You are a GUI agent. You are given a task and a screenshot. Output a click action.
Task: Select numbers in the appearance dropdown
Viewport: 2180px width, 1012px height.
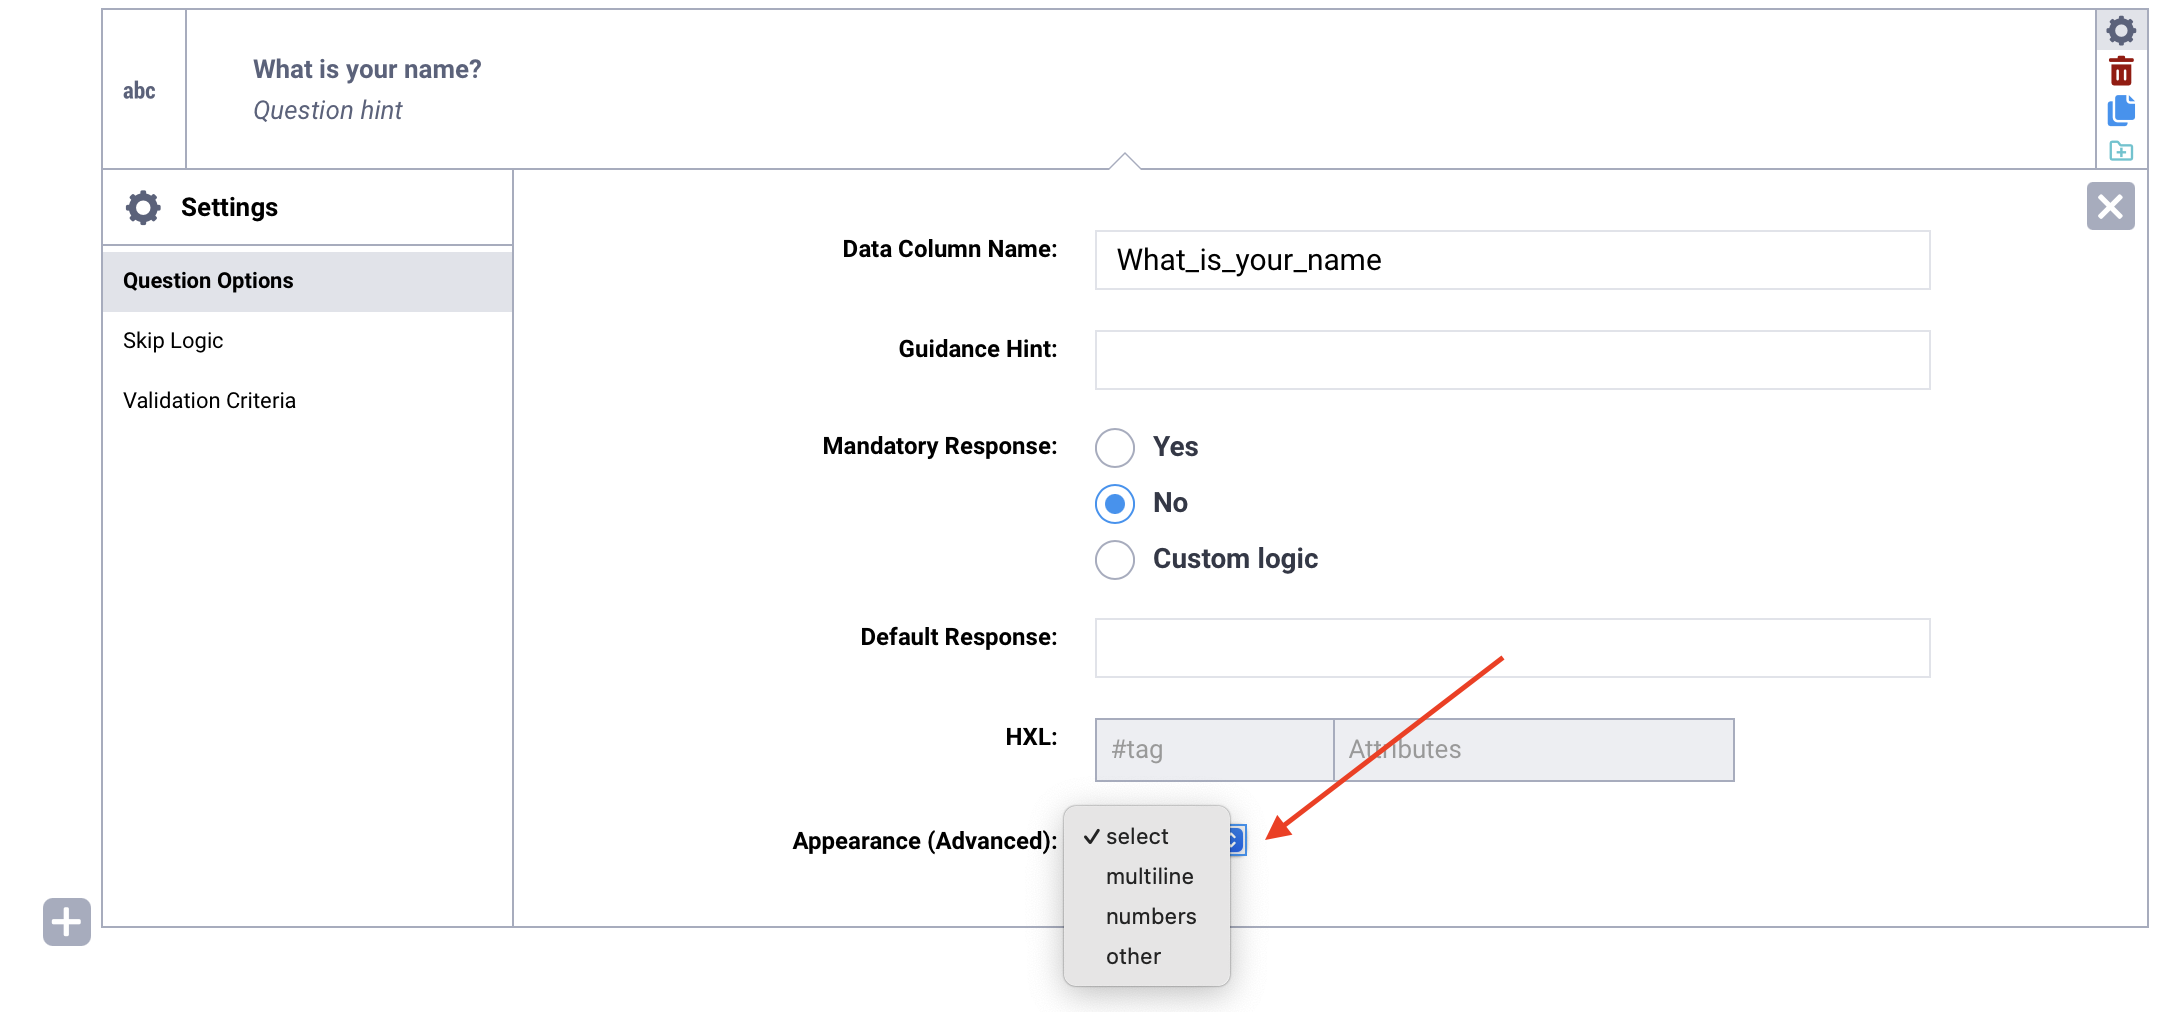click(1151, 916)
